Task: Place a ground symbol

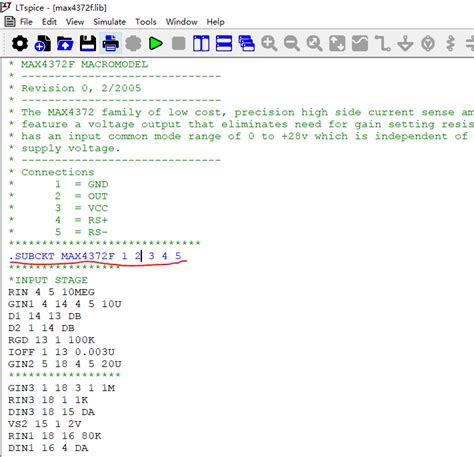Action: 405,44
